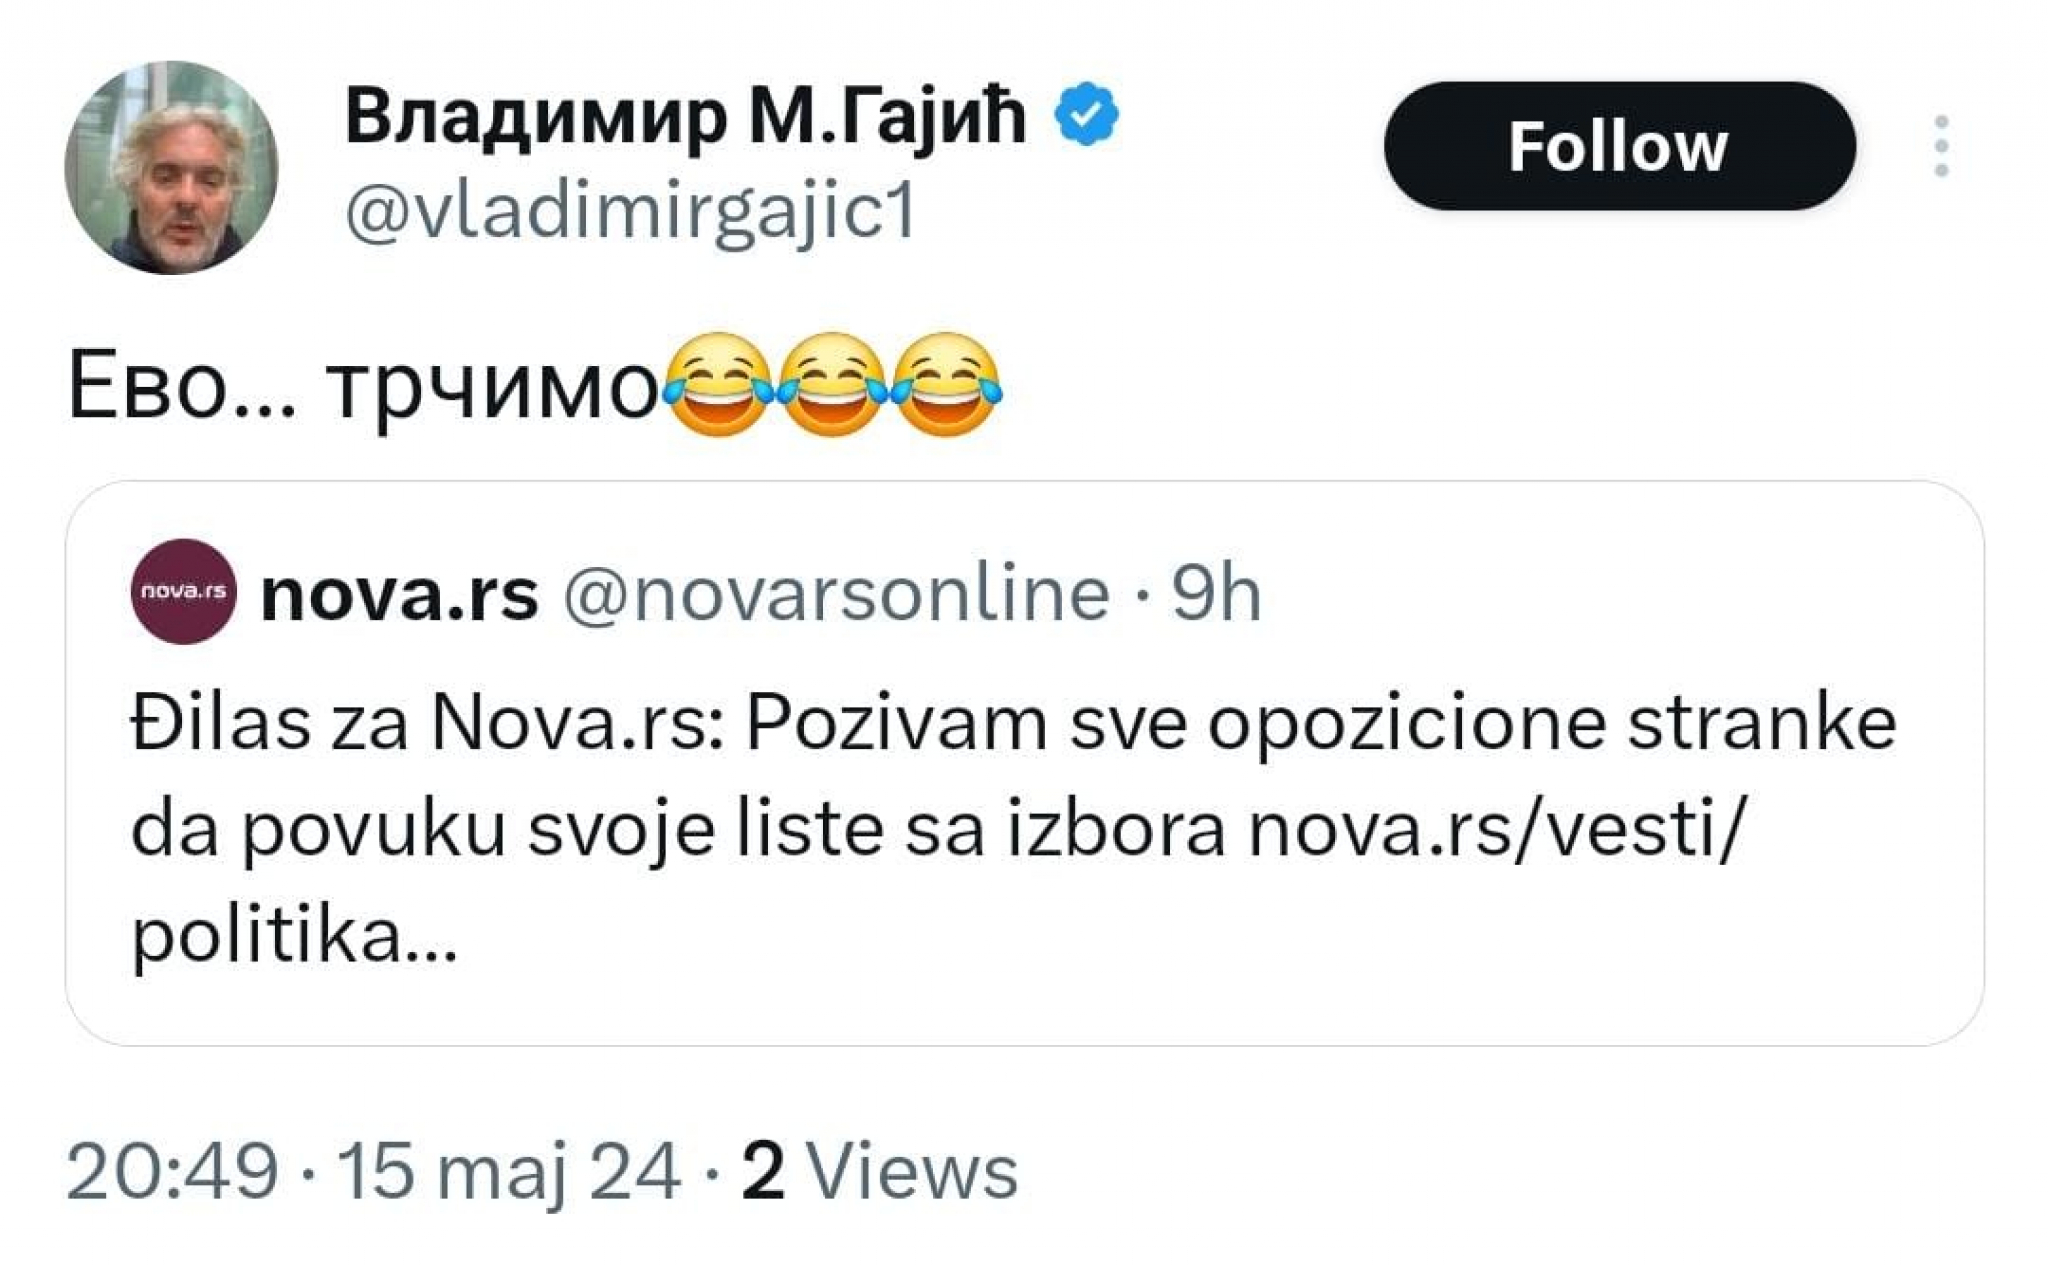
Task: View the 2 Views count
Action: 879,1171
